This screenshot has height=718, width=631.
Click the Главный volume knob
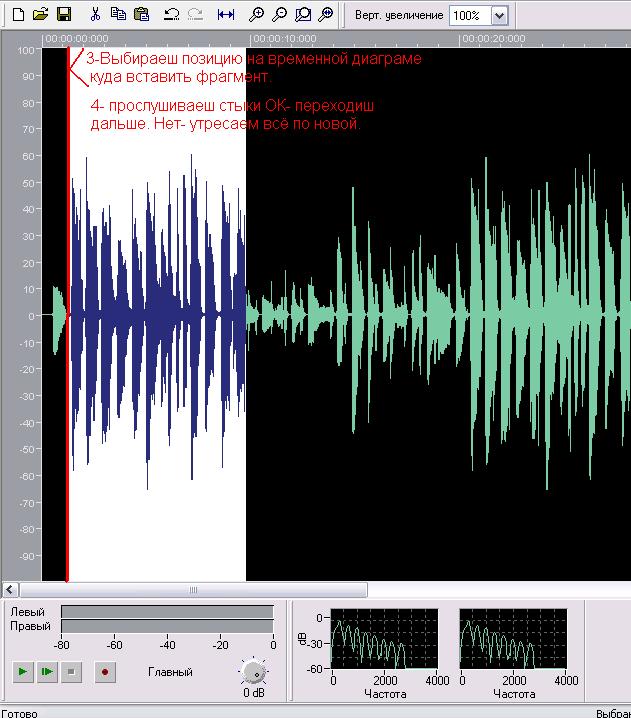253,672
